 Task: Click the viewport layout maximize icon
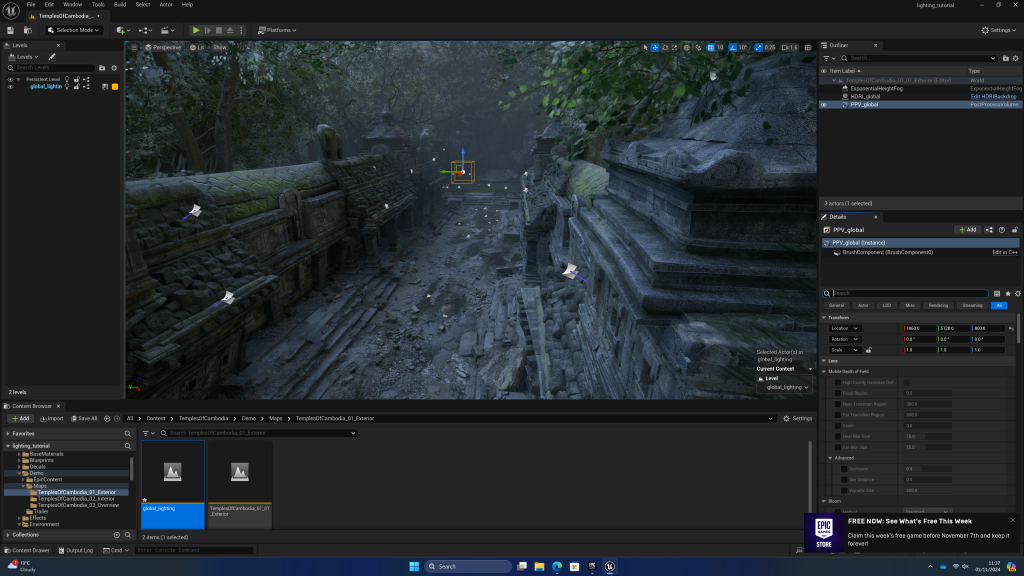[x=808, y=47]
